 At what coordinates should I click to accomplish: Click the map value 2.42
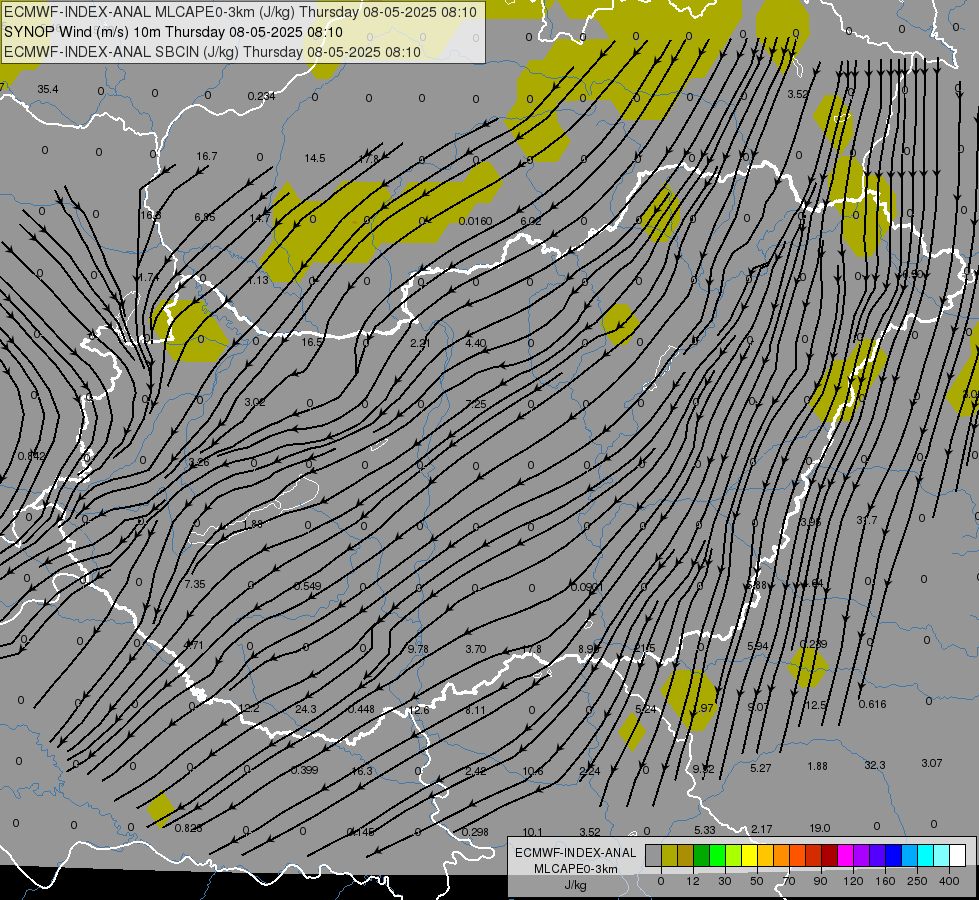(x=476, y=771)
